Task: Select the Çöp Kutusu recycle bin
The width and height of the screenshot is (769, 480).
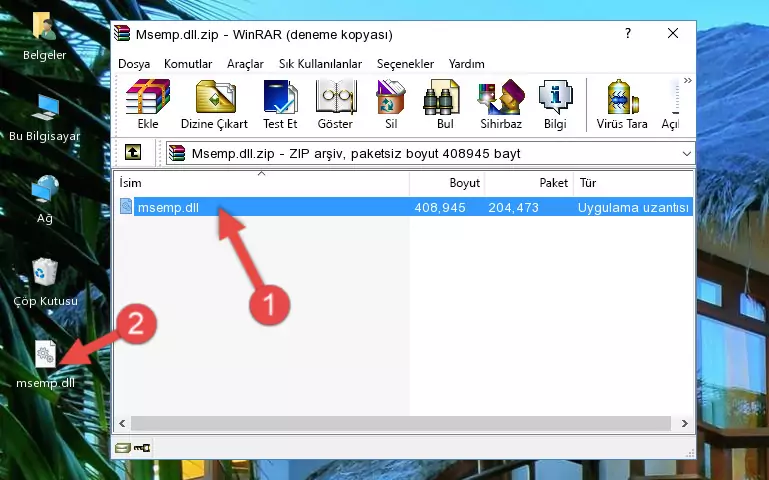Action: click(x=45, y=282)
